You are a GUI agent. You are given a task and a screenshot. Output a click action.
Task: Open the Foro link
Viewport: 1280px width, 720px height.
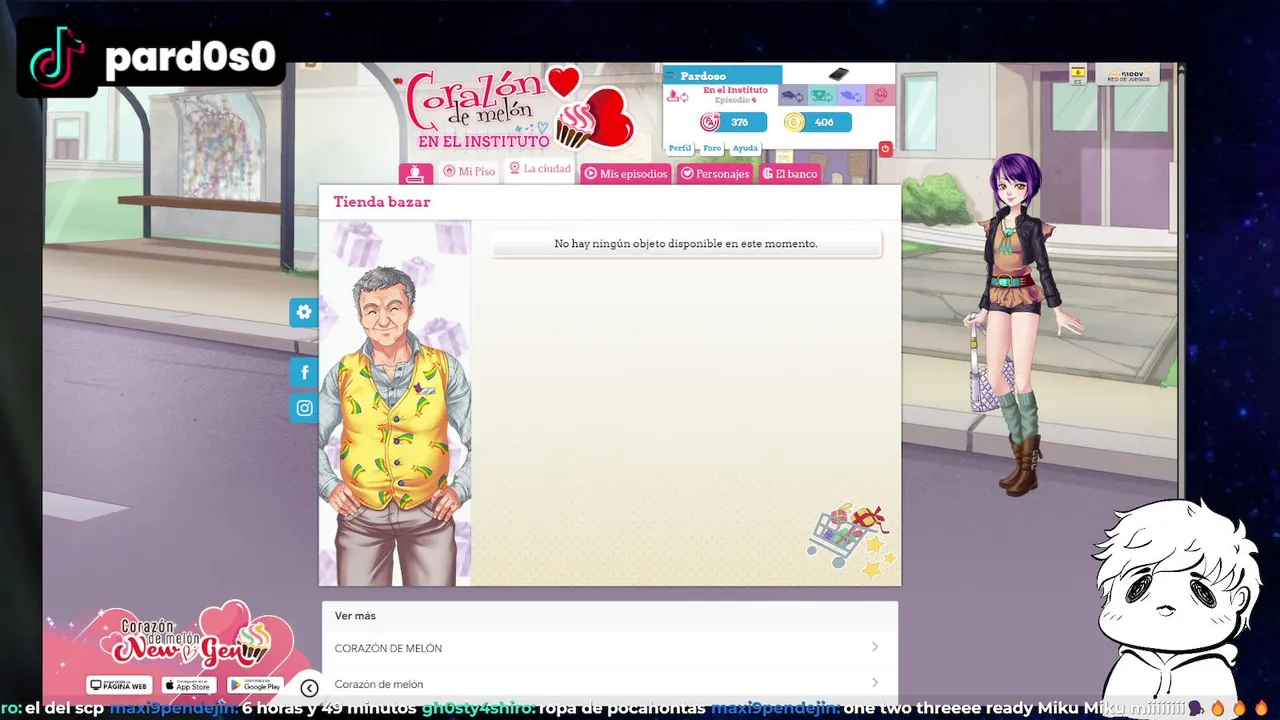point(712,148)
